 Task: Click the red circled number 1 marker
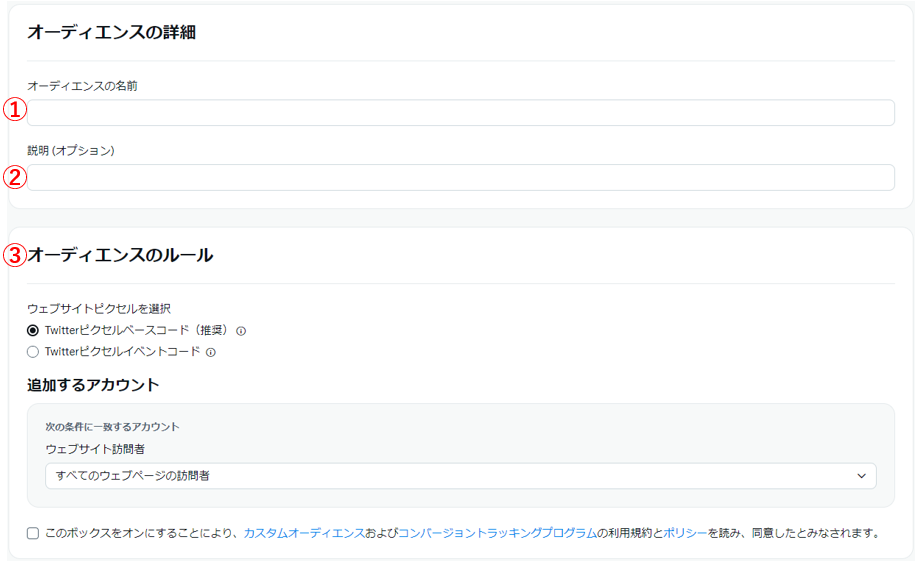click(14, 109)
